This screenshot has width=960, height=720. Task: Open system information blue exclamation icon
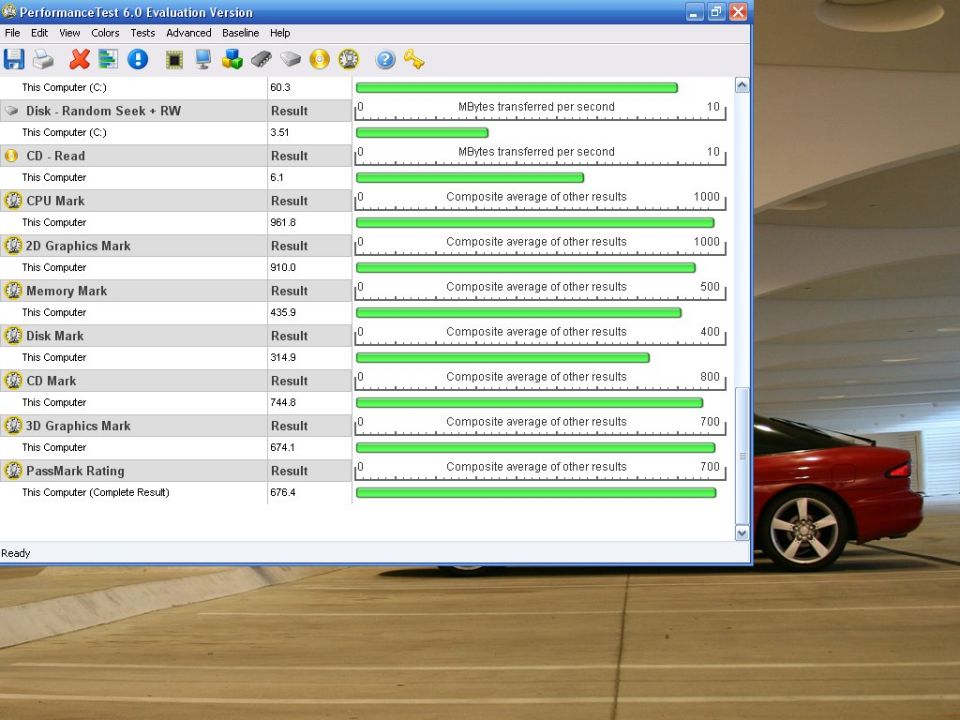138,59
